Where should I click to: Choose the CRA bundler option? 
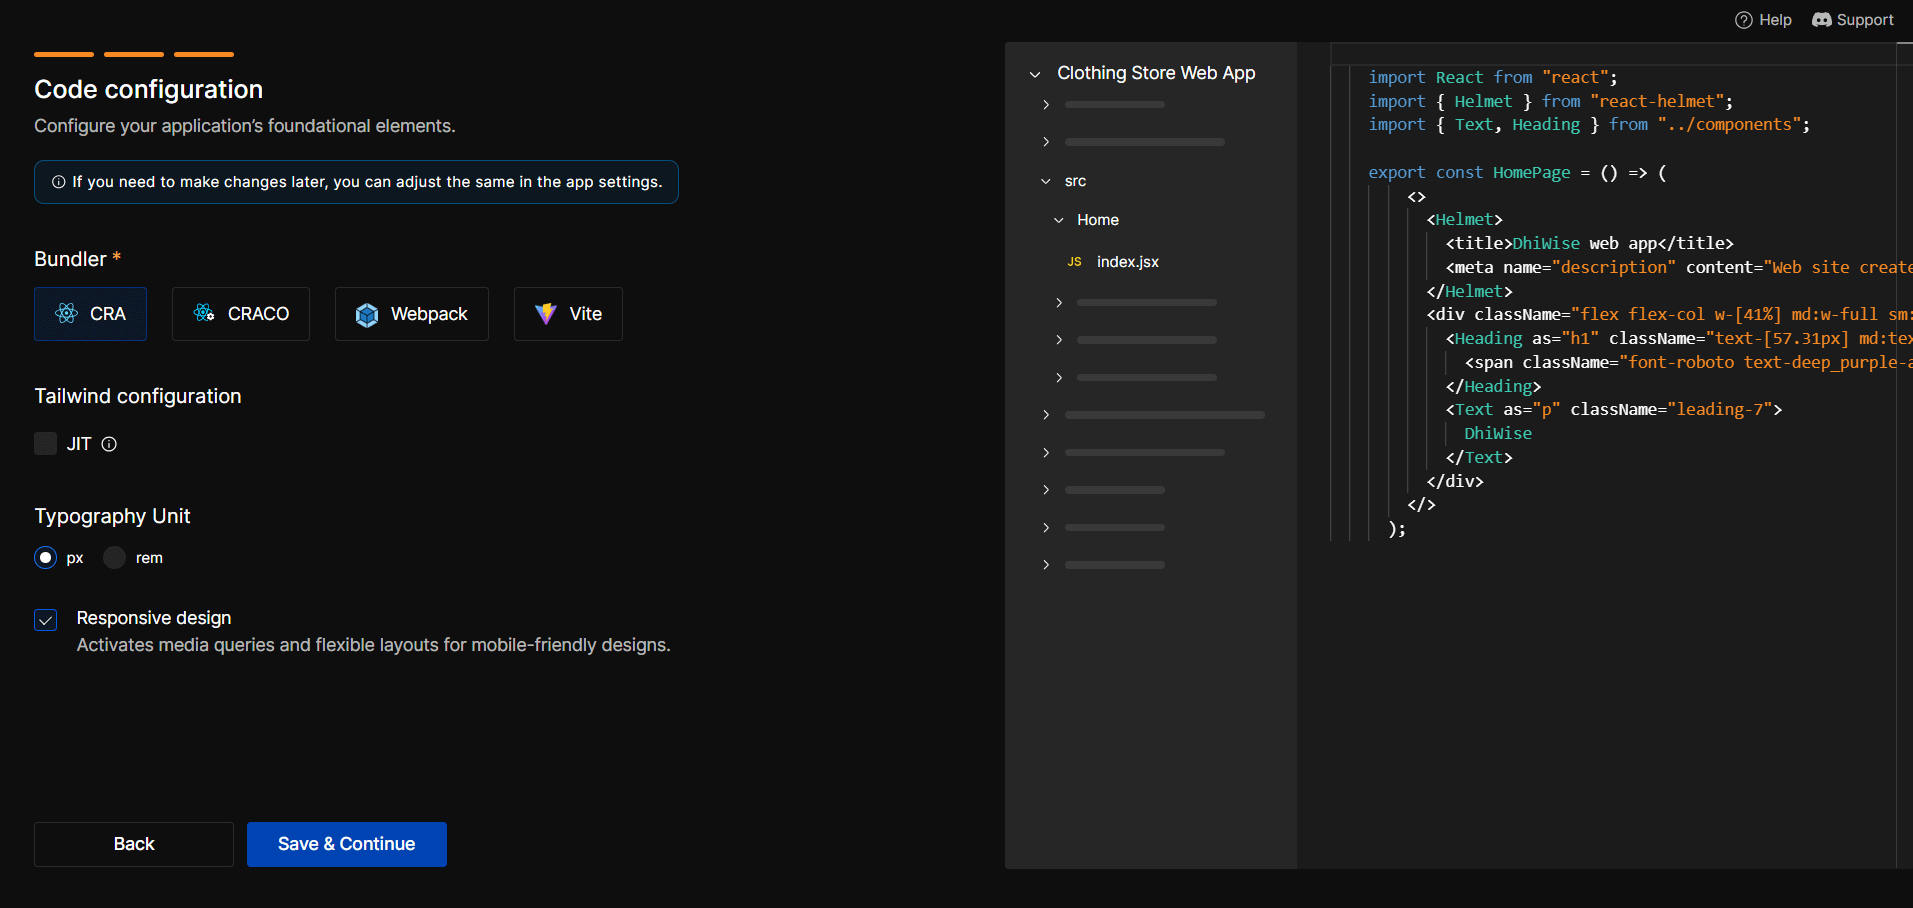pos(91,314)
